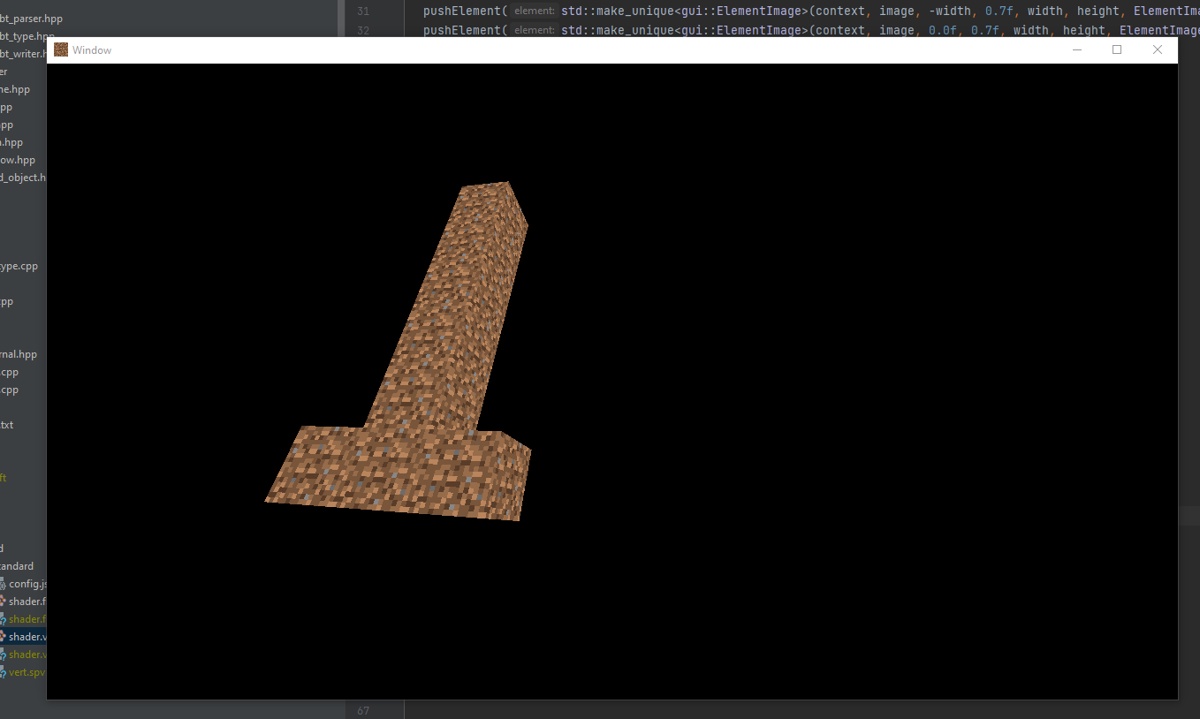Click line number 67 in the editor gutter
Viewport: 1200px width, 719px height.
362,711
